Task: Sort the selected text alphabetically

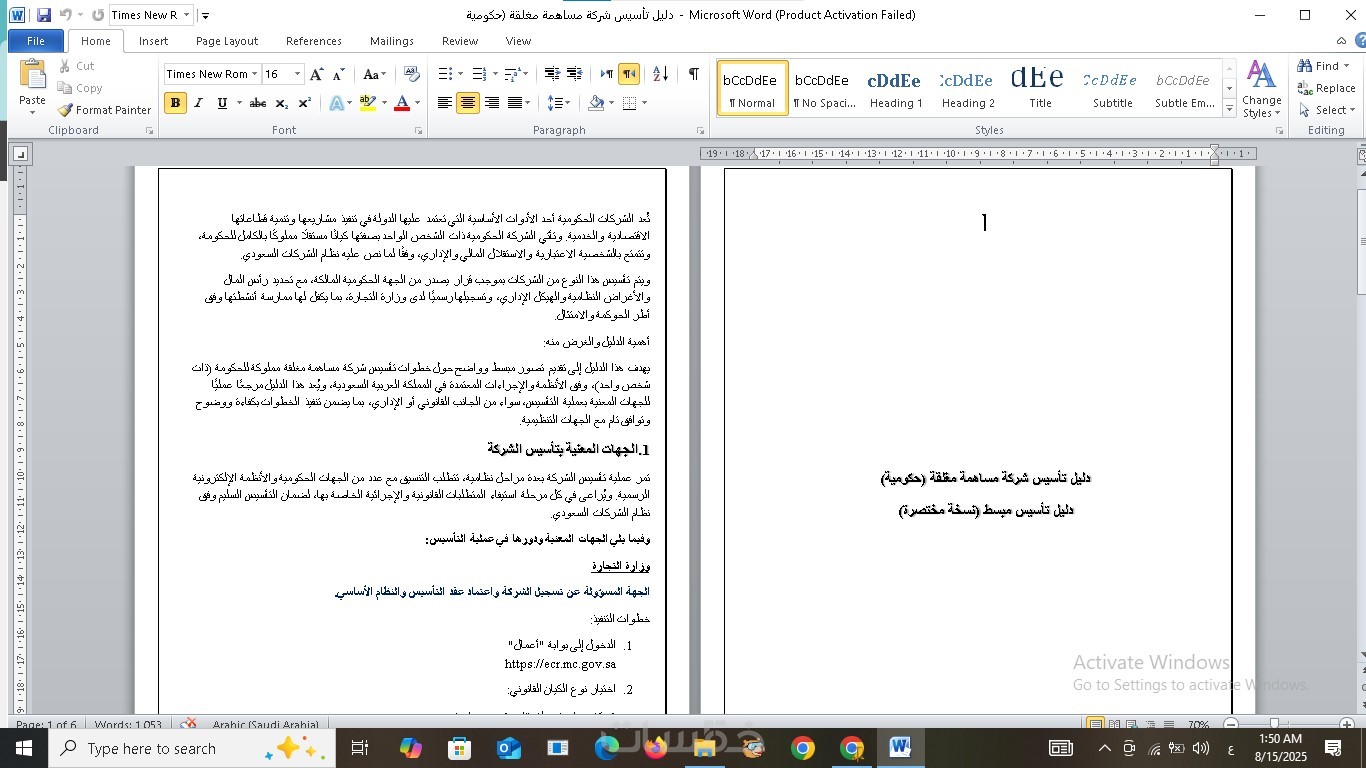Action: click(661, 74)
